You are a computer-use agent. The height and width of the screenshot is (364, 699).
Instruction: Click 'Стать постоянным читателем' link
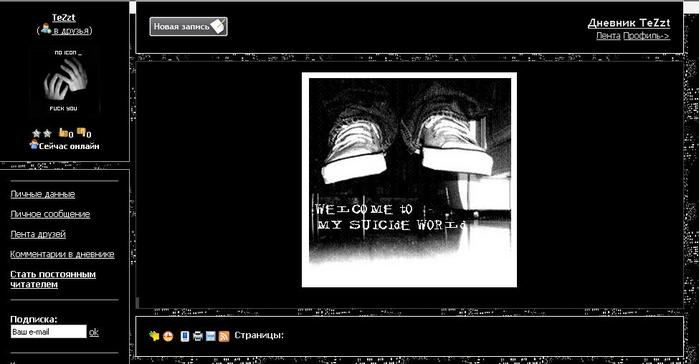53,279
